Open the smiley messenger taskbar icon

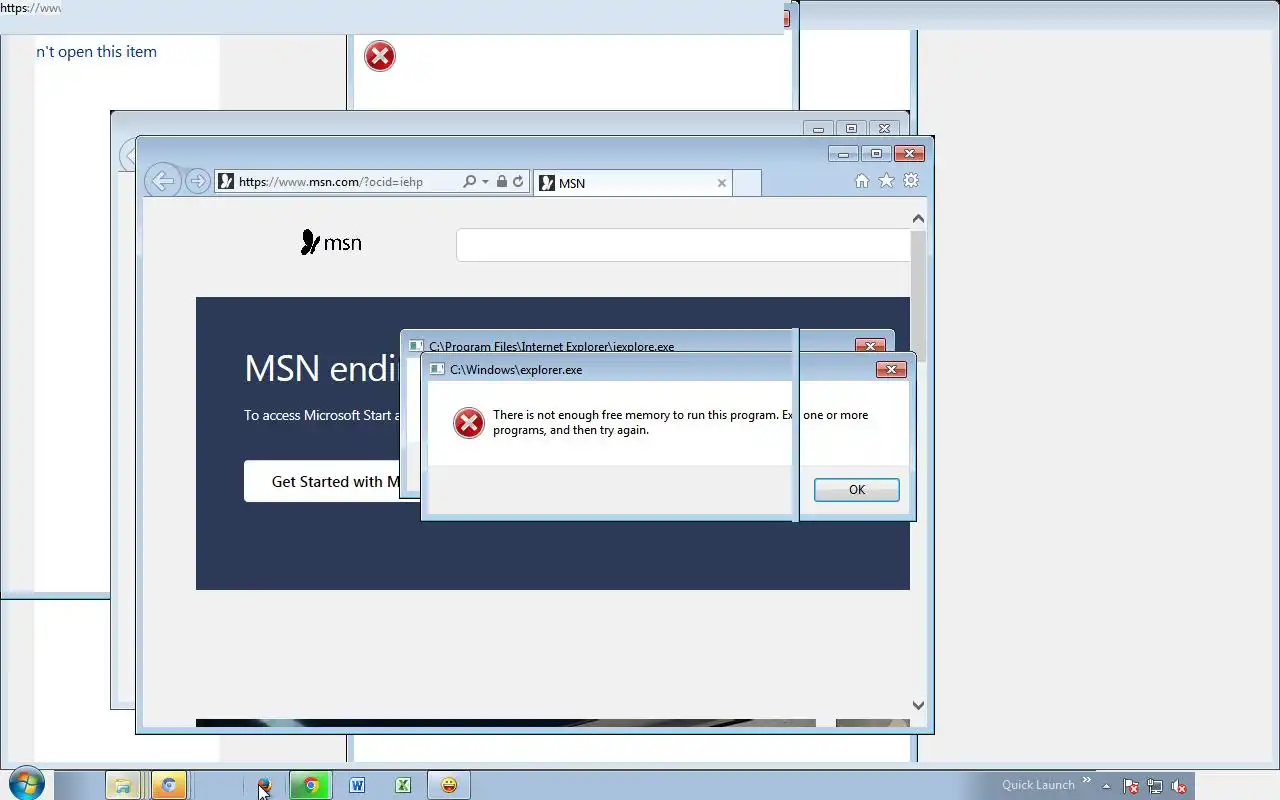click(x=449, y=786)
